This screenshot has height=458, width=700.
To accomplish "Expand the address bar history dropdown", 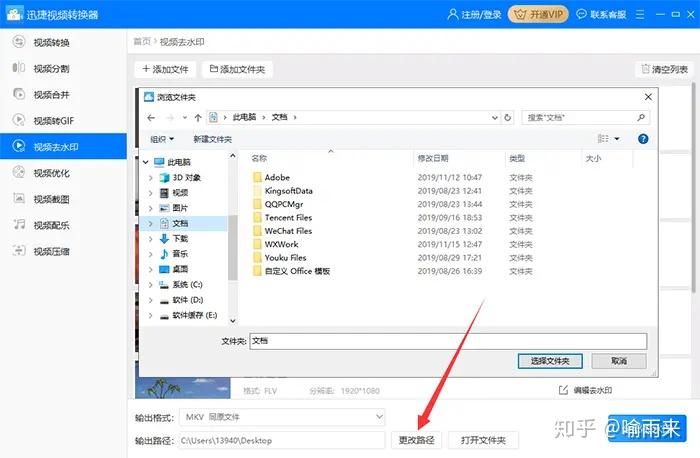I will click(494, 117).
